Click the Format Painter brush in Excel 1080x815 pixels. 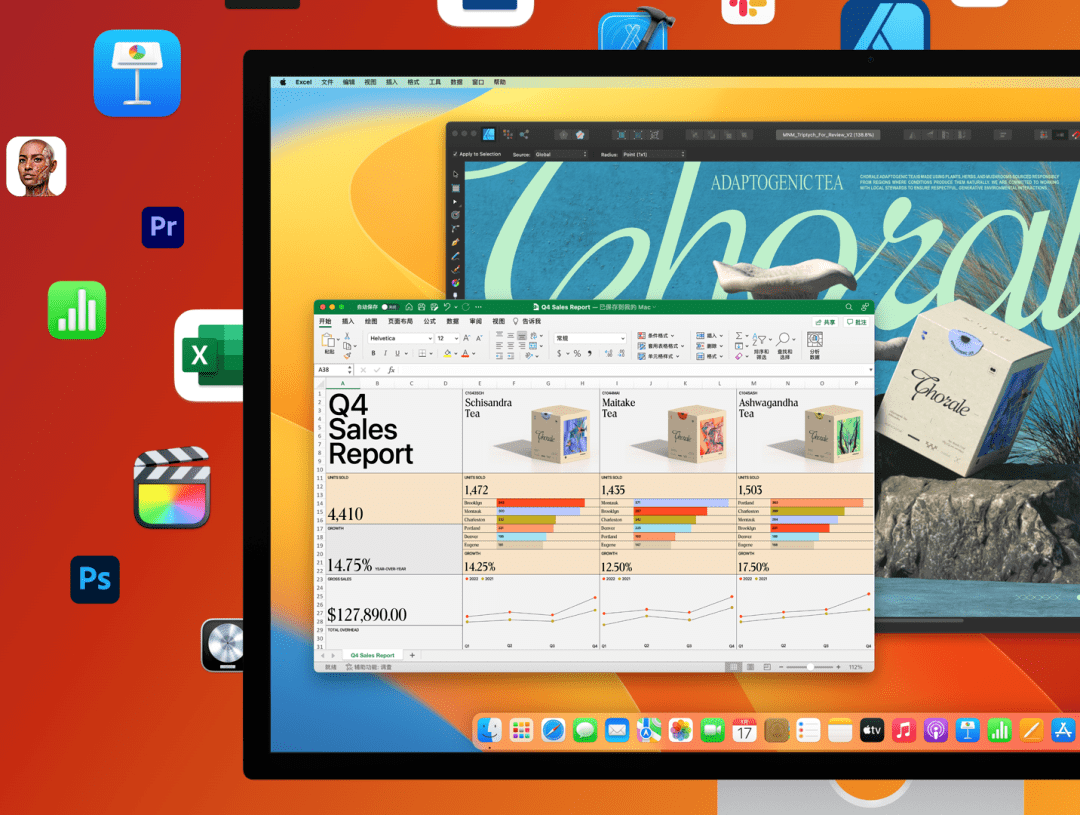point(347,356)
